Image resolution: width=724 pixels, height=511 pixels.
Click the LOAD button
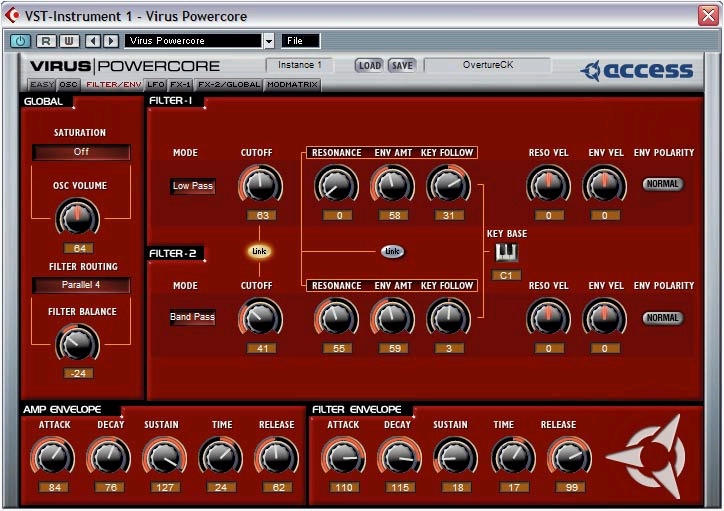(x=369, y=66)
